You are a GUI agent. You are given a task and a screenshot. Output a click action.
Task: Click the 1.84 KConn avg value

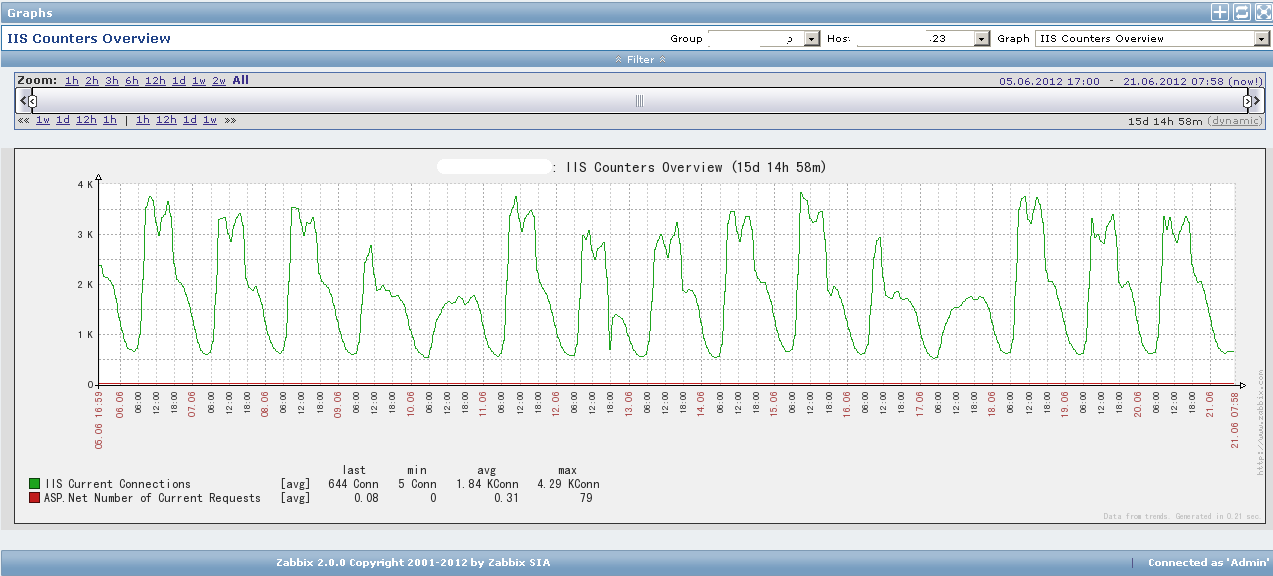pos(487,484)
